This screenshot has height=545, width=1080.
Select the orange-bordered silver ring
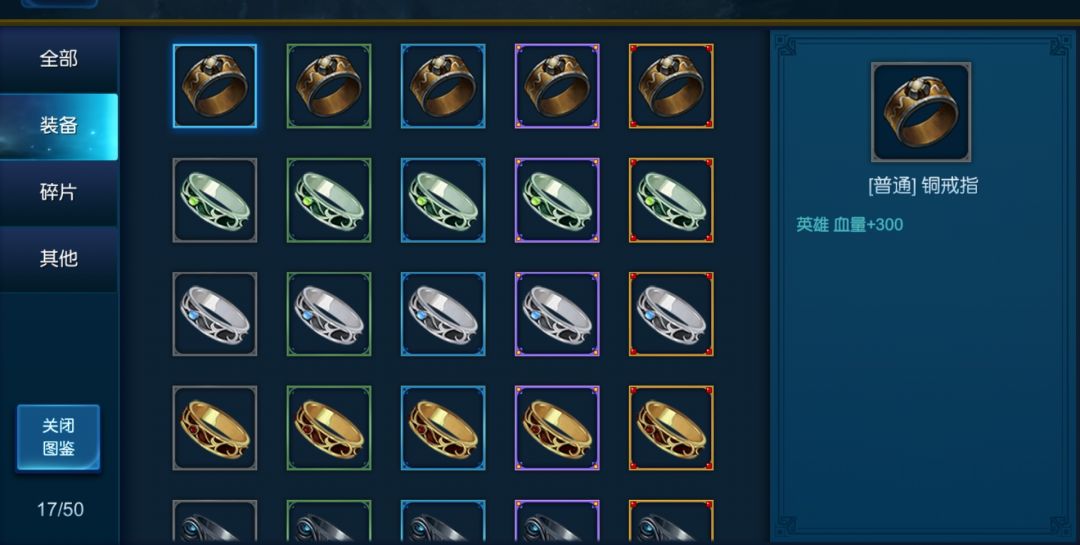click(671, 314)
